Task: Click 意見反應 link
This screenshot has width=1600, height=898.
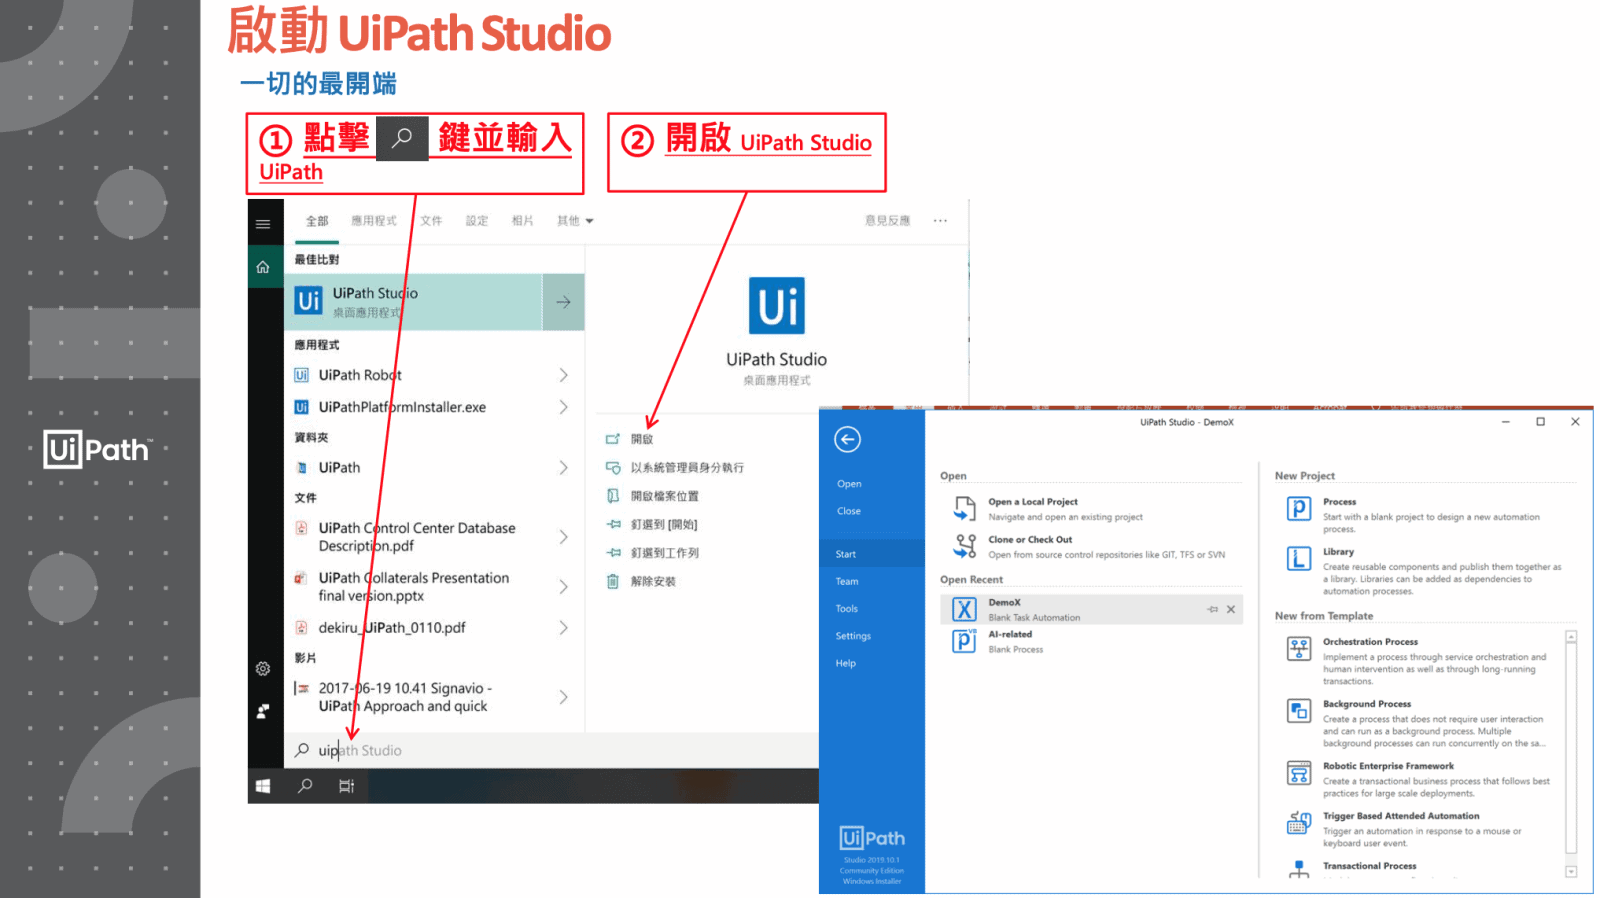Action: click(888, 221)
